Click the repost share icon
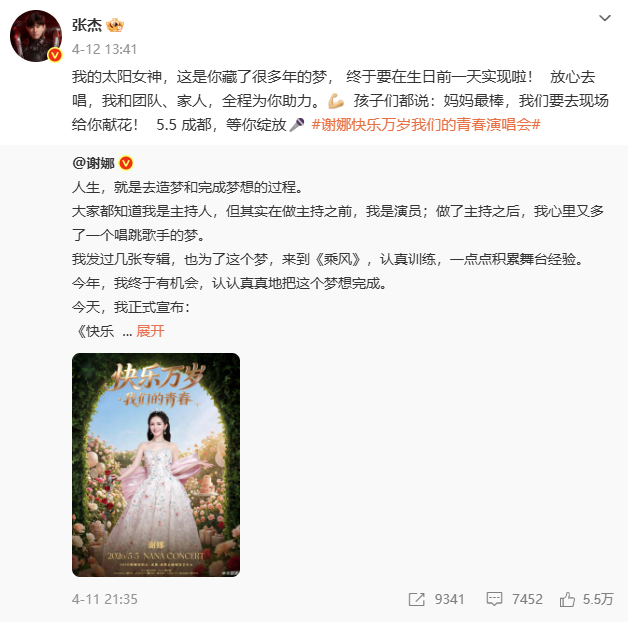Screen dimensions: 628x622 [x=417, y=599]
